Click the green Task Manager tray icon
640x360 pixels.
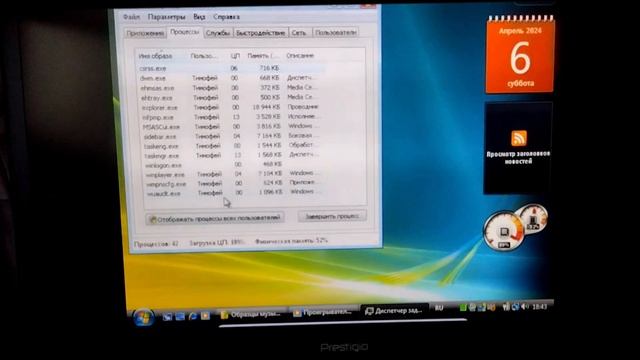click(463, 308)
